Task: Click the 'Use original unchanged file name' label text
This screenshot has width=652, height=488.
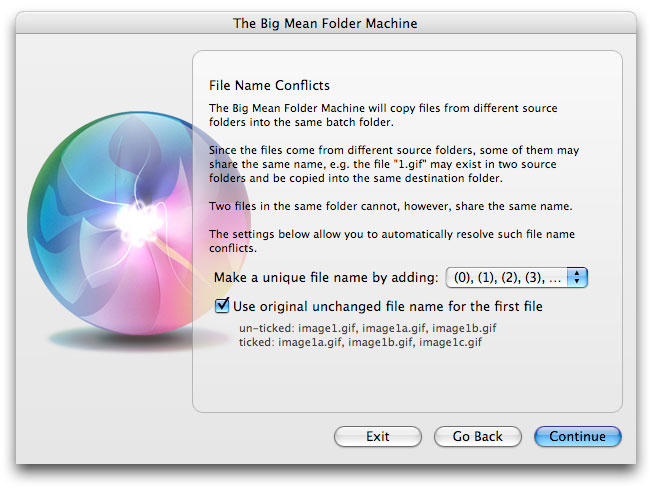Action: pos(388,306)
